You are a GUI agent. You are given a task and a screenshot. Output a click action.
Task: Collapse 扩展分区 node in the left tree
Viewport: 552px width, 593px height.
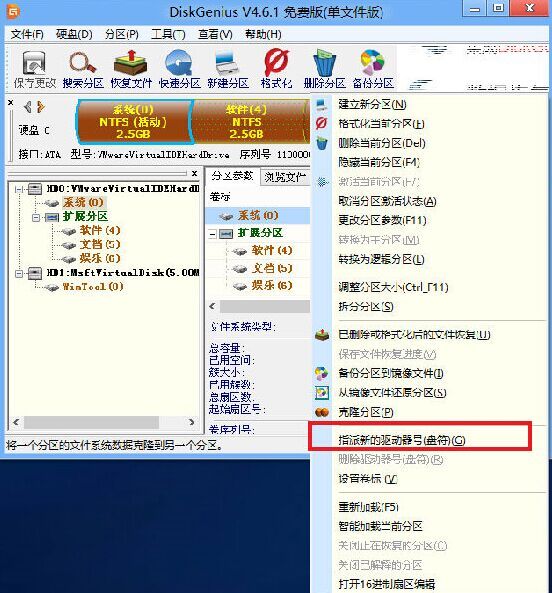click(x=36, y=217)
